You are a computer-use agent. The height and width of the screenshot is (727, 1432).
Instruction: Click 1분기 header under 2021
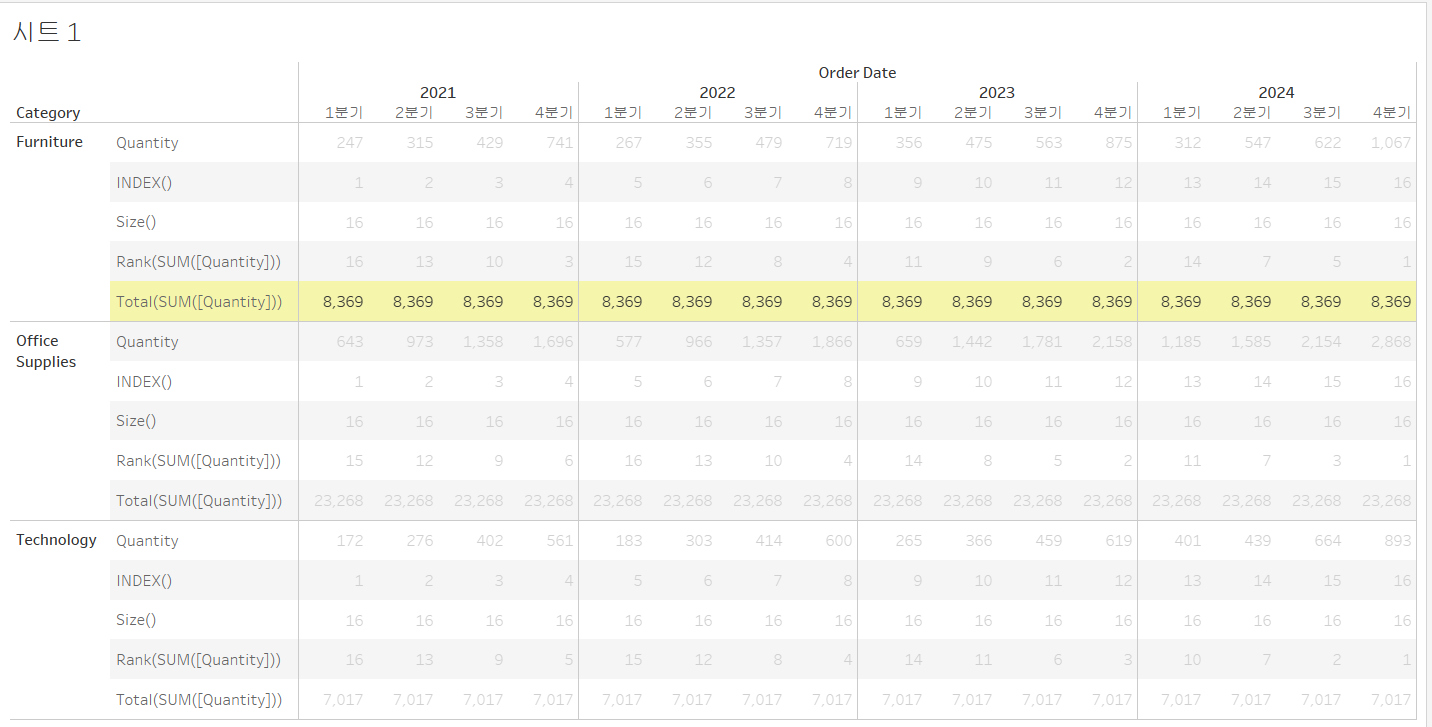pos(344,113)
